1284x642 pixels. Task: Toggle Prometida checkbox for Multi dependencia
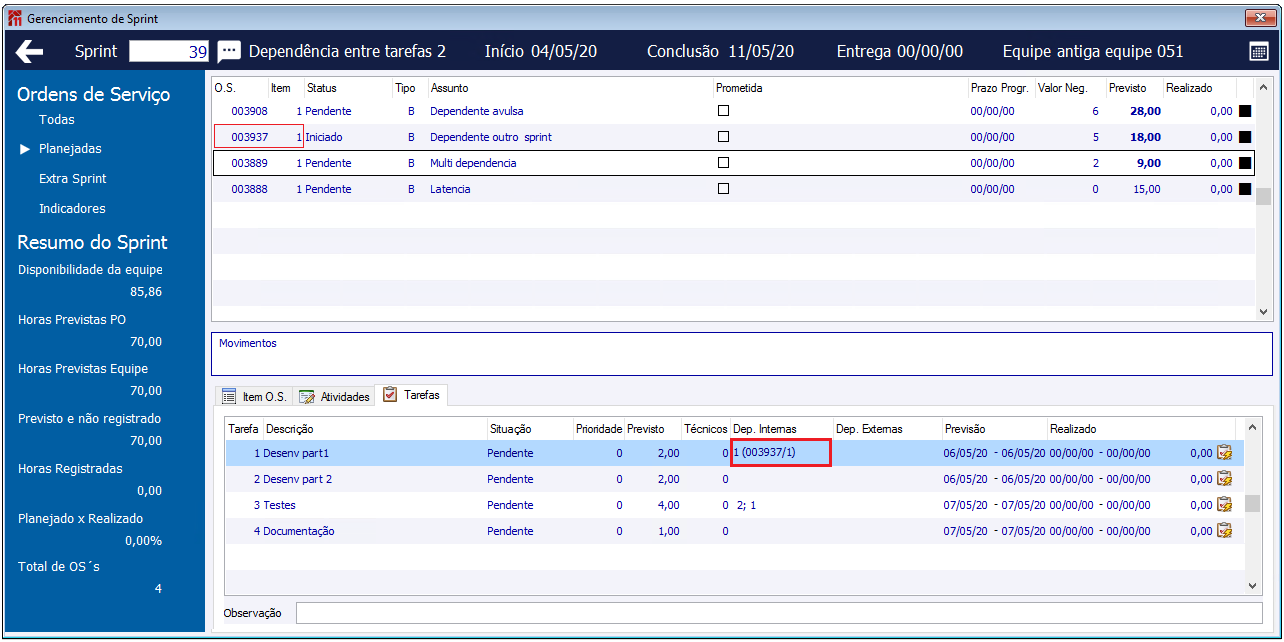(x=723, y=163)
